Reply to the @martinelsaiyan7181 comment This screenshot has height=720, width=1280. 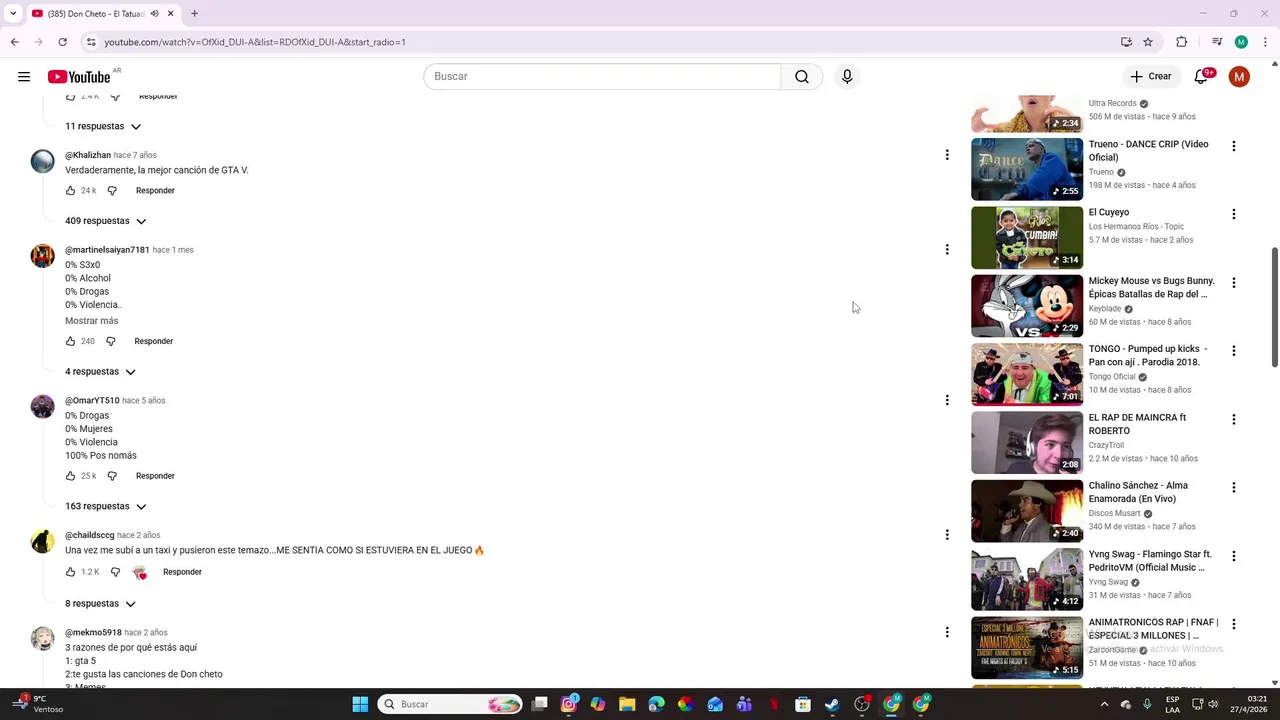click(154, 342)
